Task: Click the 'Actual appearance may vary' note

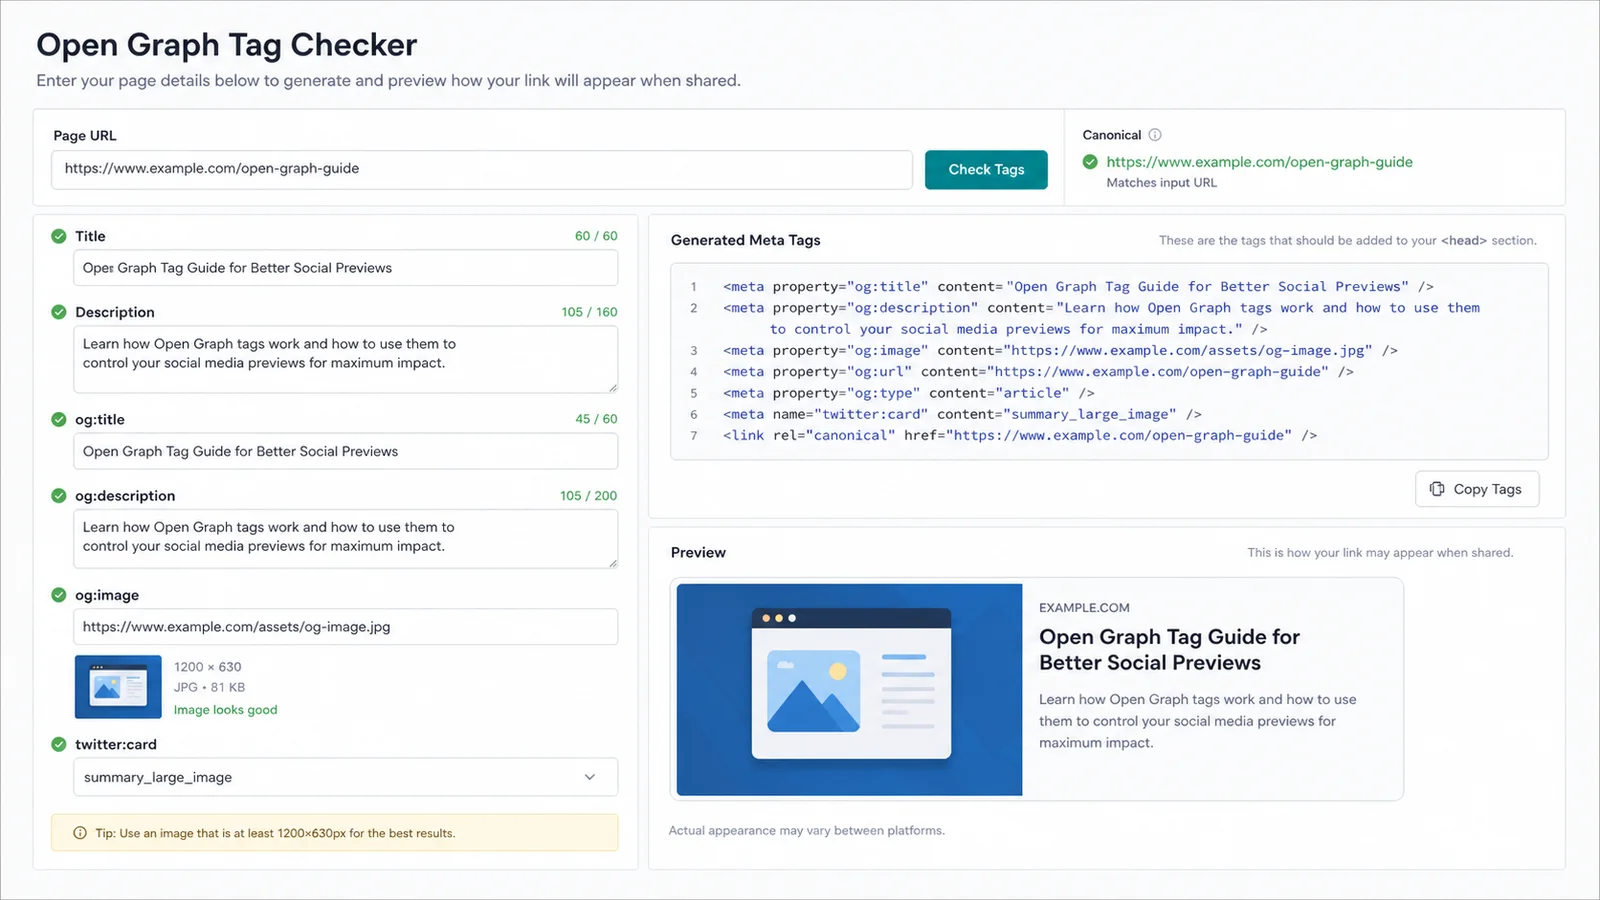Action: [807, 831]
